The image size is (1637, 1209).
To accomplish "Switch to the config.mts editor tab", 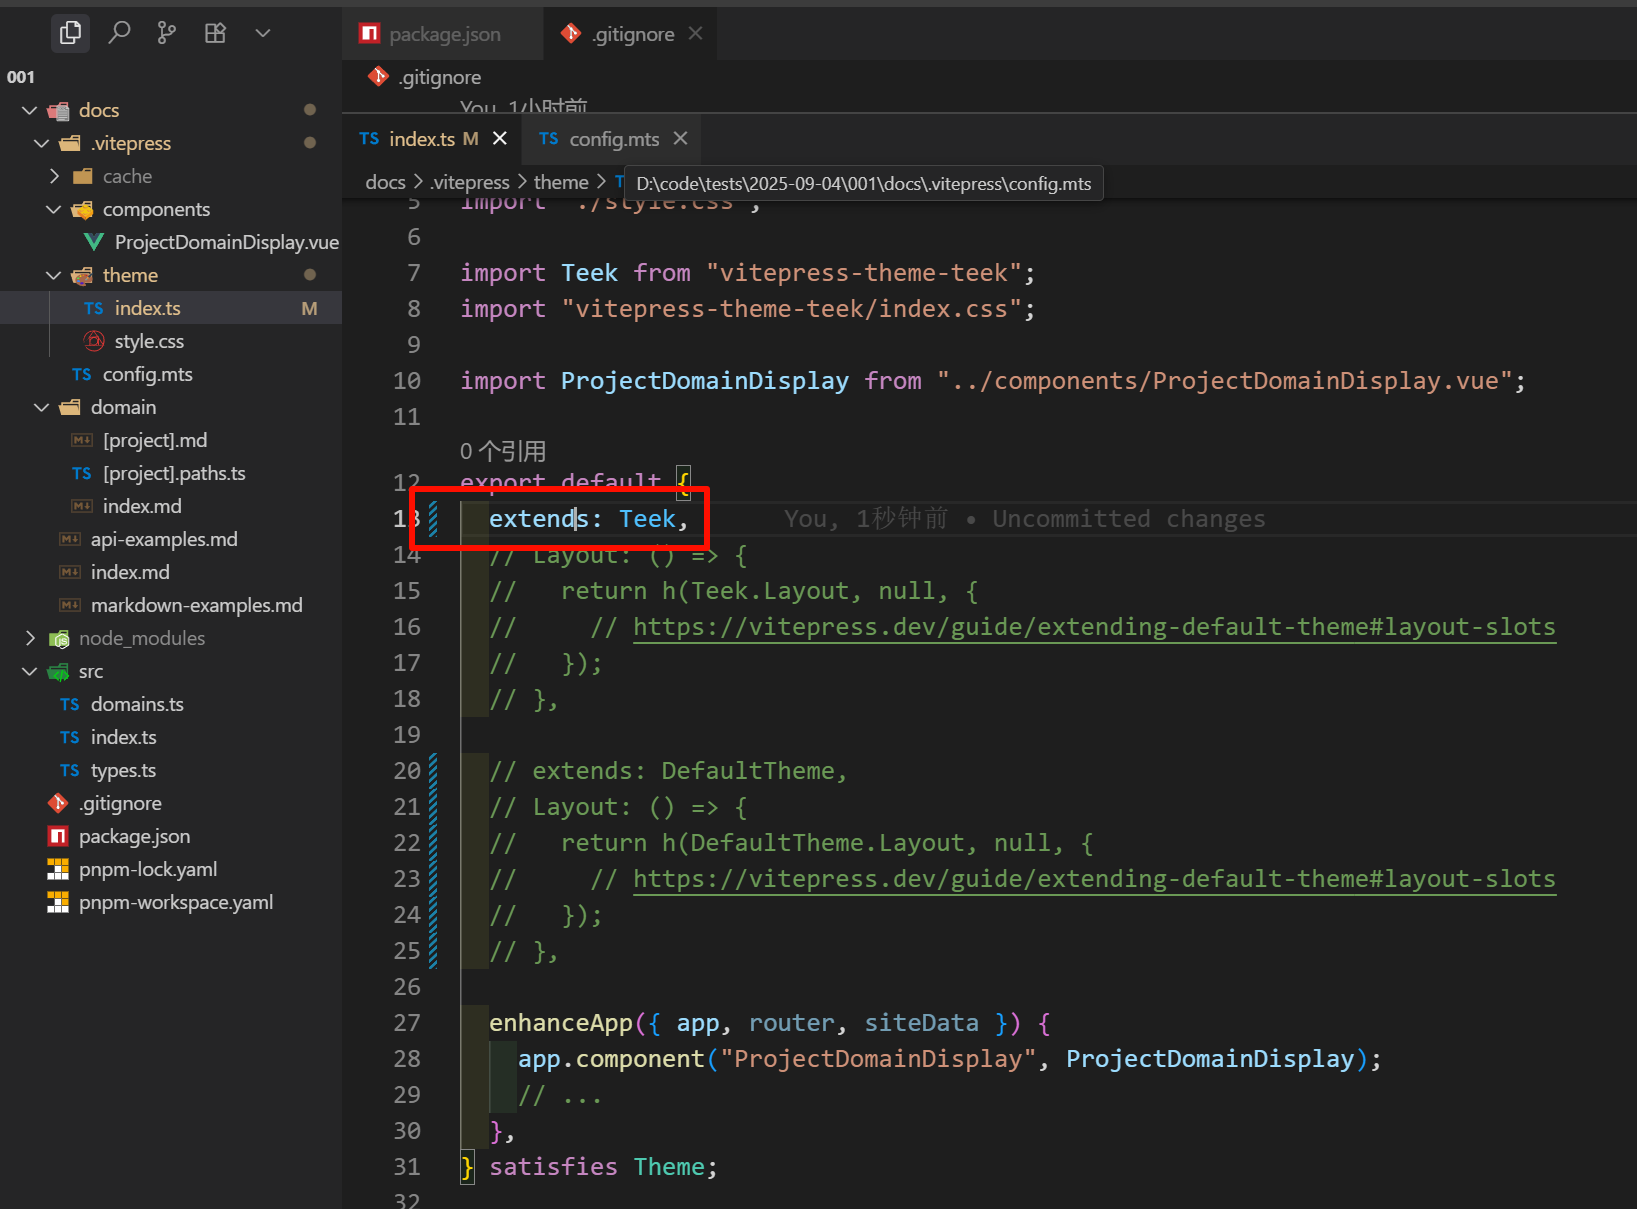I will [613, 139].
